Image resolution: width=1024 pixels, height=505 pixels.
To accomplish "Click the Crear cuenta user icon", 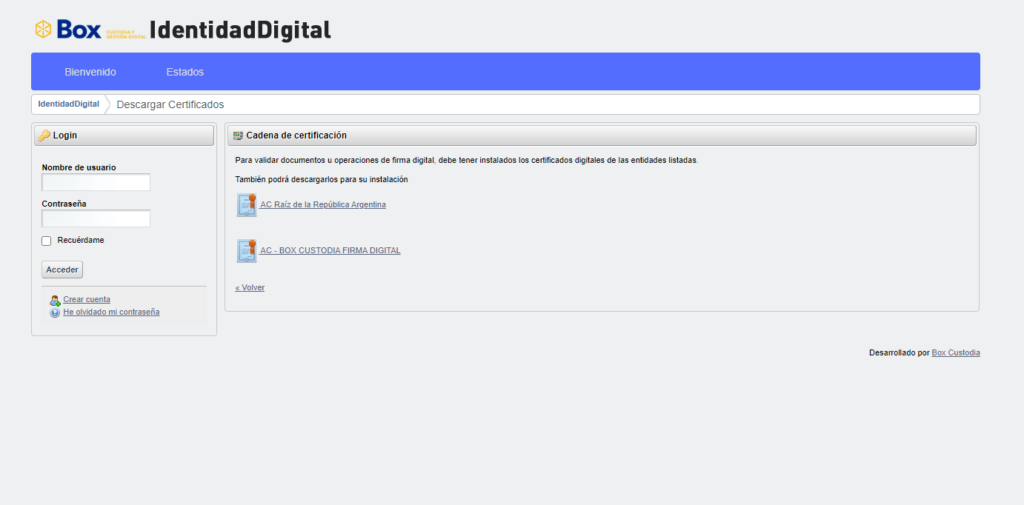I will (55, 300).
